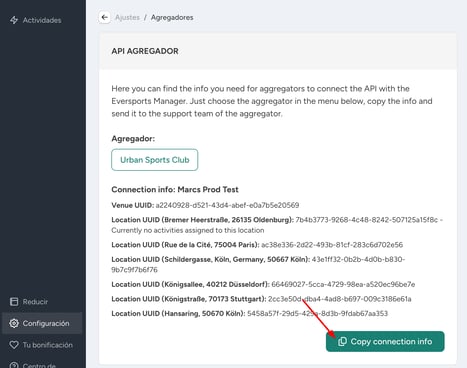Click Connection info: Marcs Prod Test heading
Image resolution: width=467 pixels, height=368 pixels.
click(175, 189)
